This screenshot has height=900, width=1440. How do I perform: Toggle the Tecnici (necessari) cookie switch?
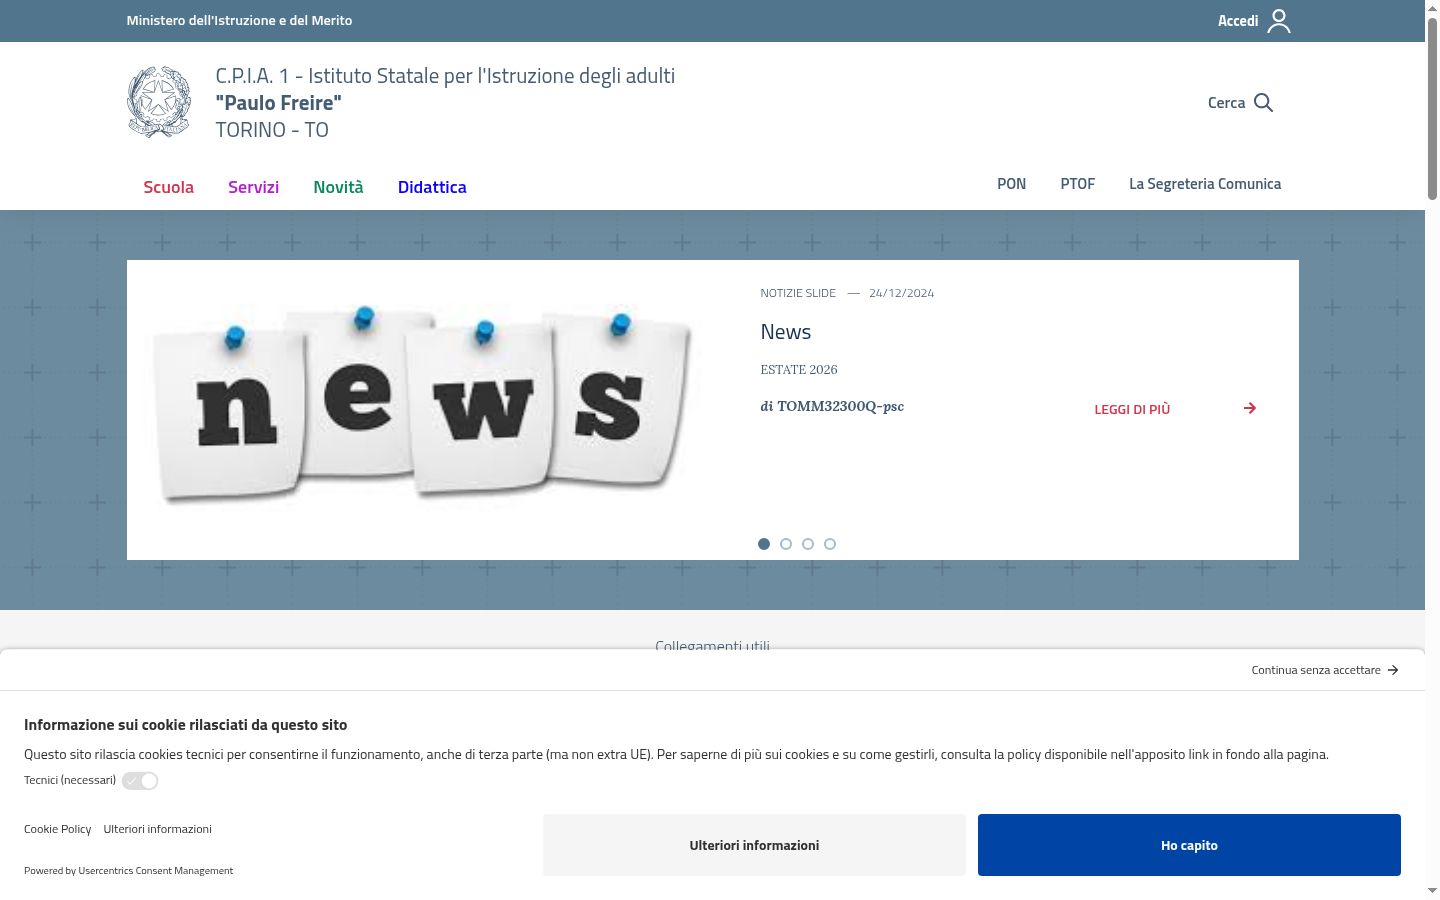point(140,781)
